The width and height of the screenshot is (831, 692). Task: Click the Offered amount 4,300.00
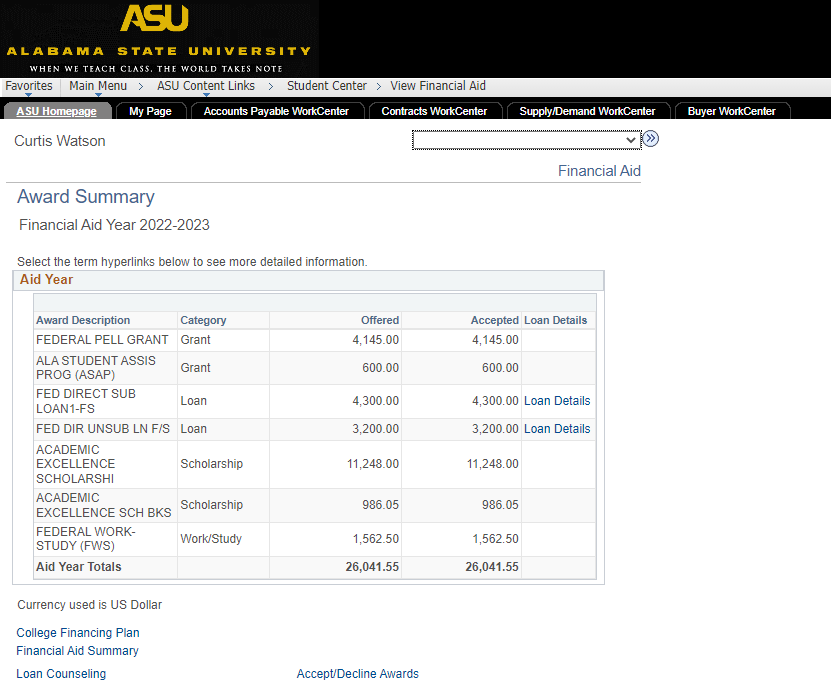click(376, 401)
